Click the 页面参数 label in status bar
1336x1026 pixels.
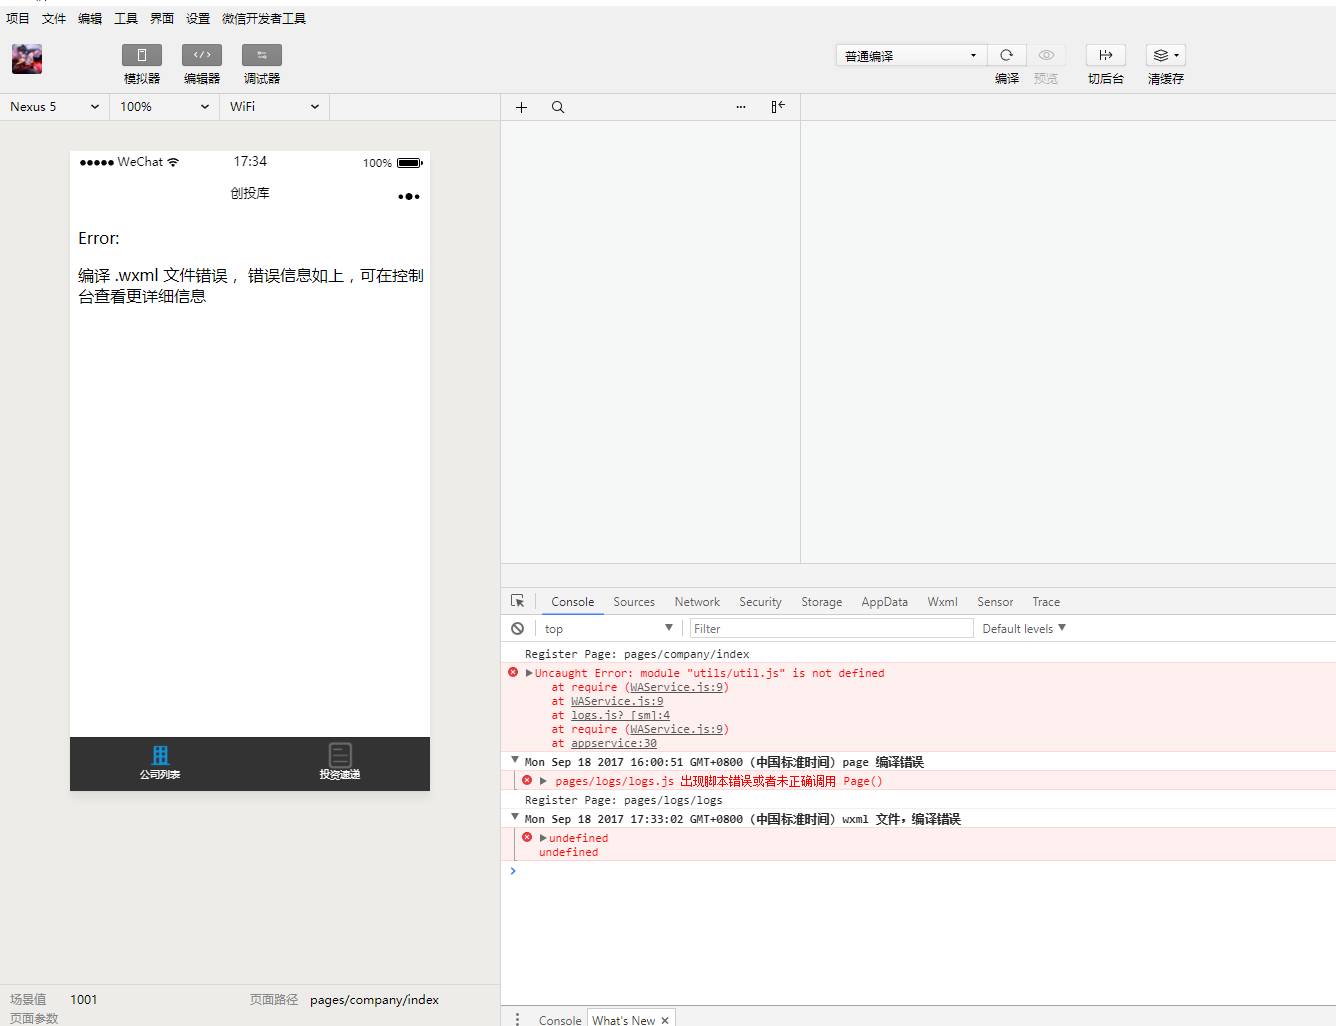pyautogui.click(x=34, y=1018)
